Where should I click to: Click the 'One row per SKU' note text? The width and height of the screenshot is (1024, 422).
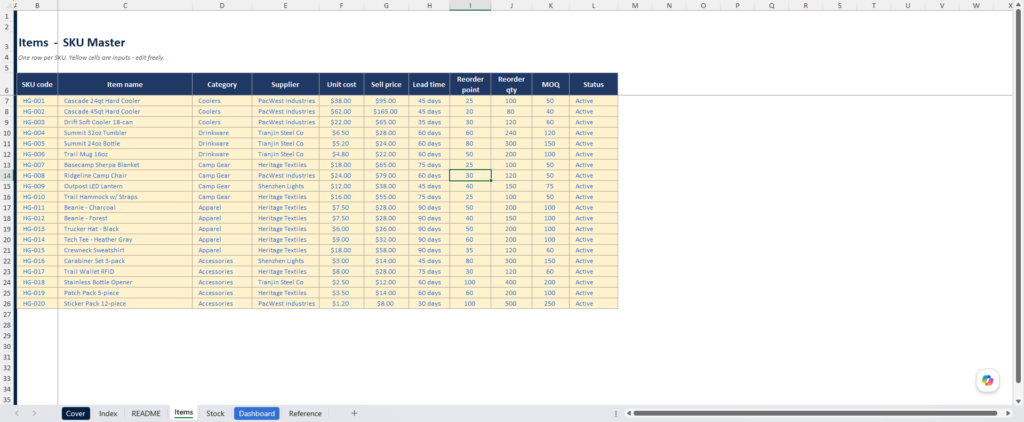coord(91,57)
